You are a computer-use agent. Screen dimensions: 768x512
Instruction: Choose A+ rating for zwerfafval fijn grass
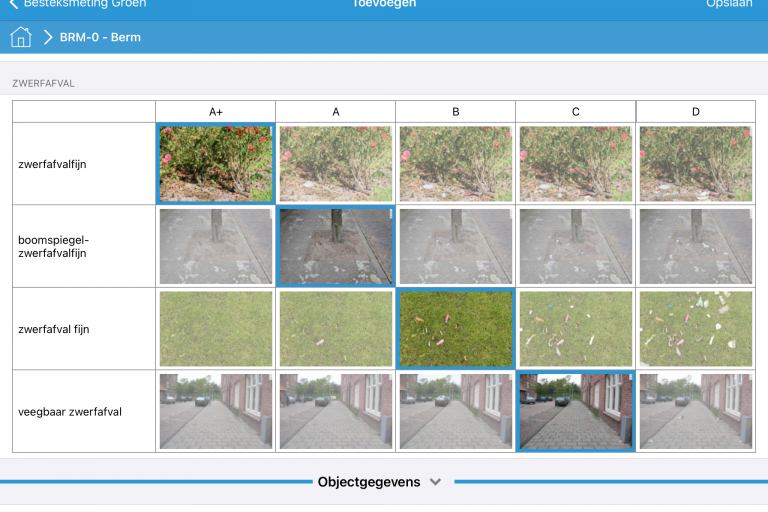[x=215, y=329]
